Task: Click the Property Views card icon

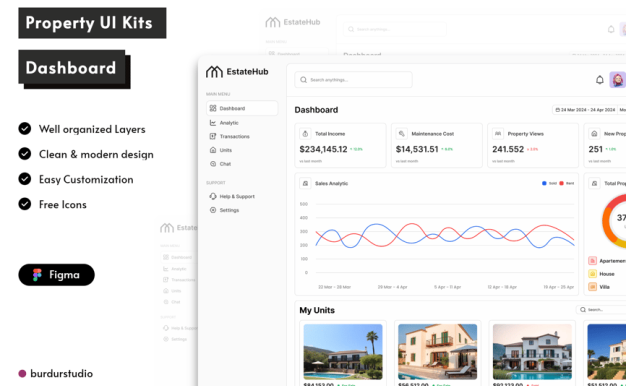Action: pyautogui.click(x=498, y=134)
